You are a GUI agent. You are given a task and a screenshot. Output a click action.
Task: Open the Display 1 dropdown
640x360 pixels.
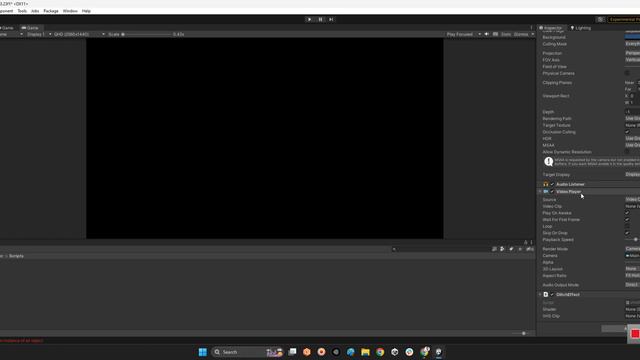(x=39, y=34)
